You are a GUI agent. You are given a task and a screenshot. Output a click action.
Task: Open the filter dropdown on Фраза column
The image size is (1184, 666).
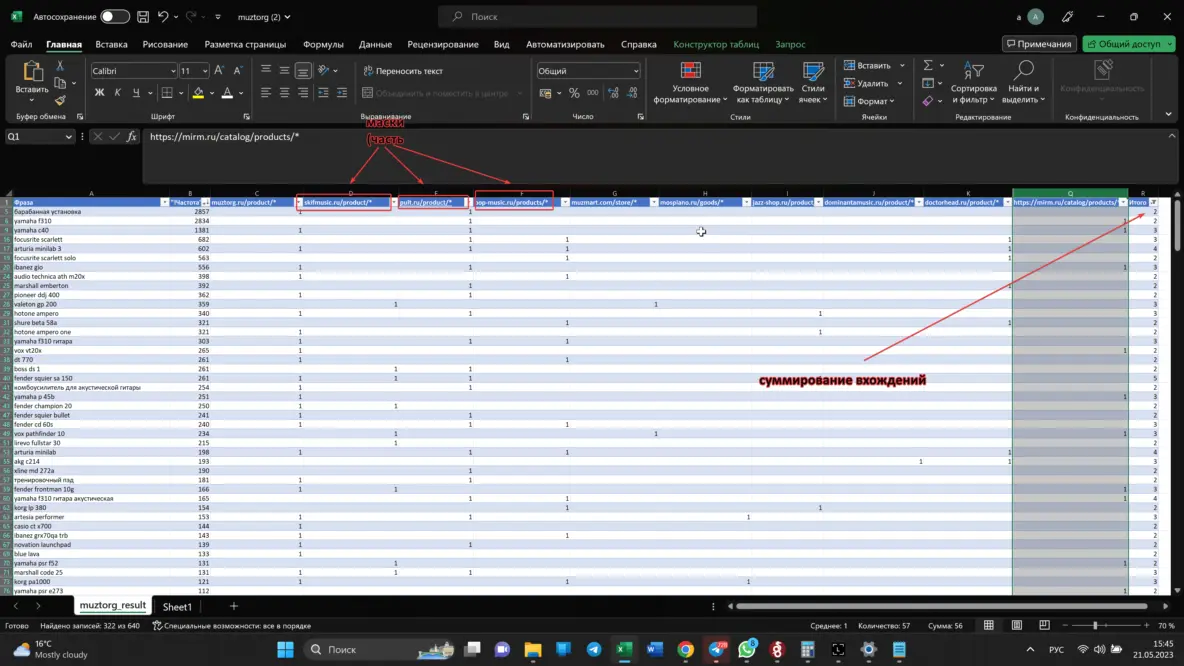coord(164,203)
